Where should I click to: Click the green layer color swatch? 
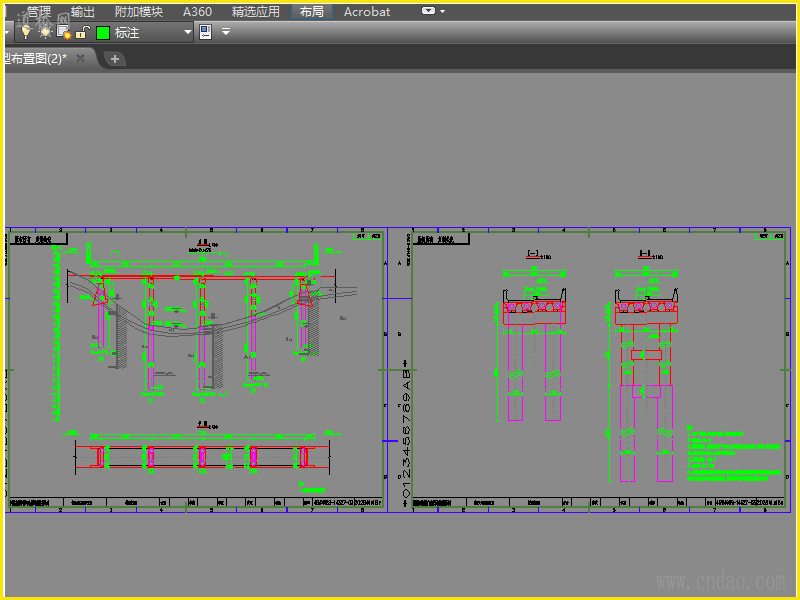tap(103, 33)
